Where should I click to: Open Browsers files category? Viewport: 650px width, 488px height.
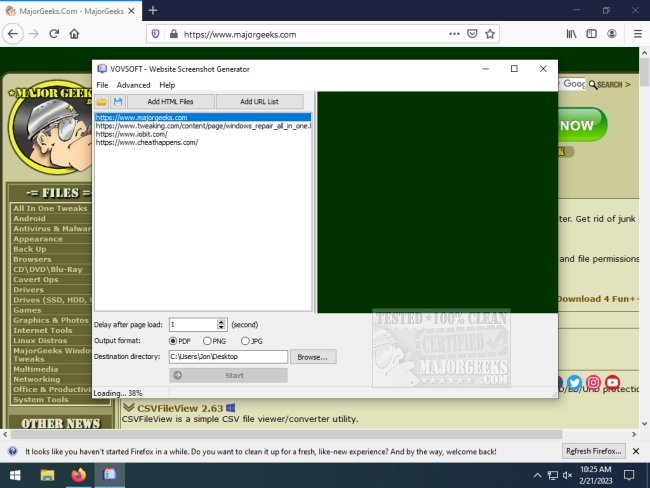click(32, 259)
